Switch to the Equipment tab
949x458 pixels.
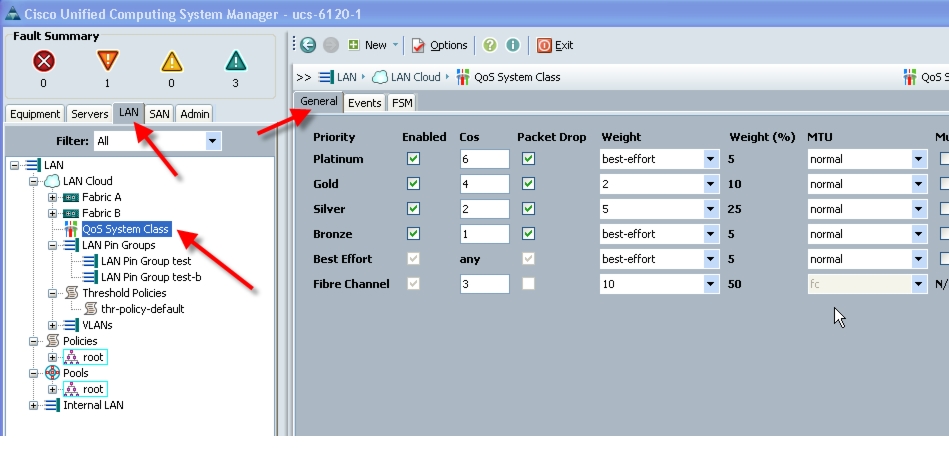35,114
